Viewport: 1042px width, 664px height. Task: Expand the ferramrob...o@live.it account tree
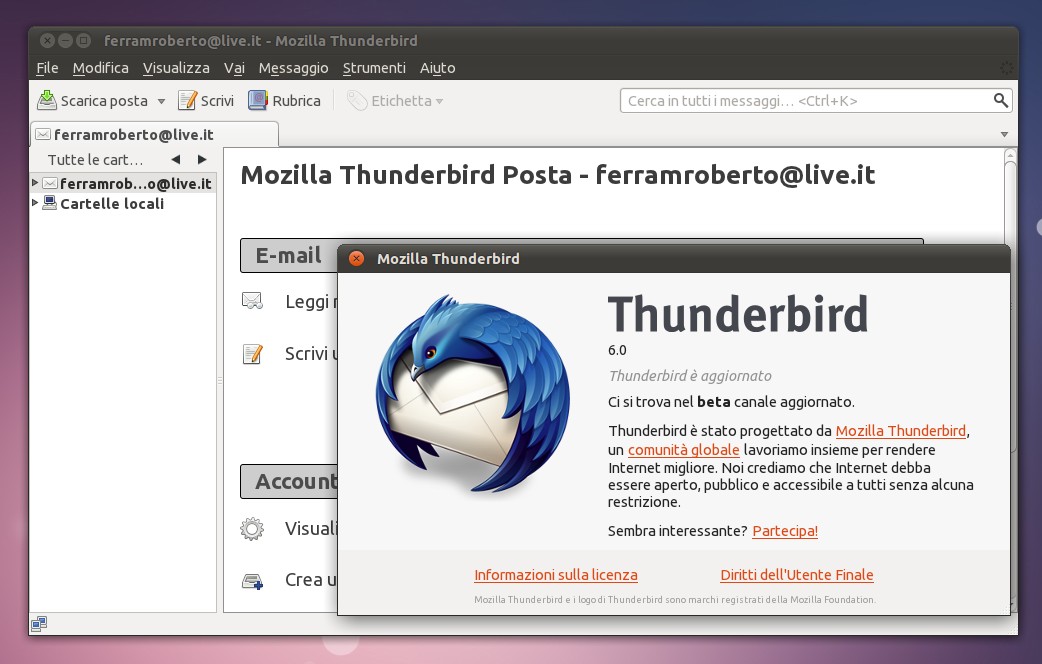(x=35, y=183)
